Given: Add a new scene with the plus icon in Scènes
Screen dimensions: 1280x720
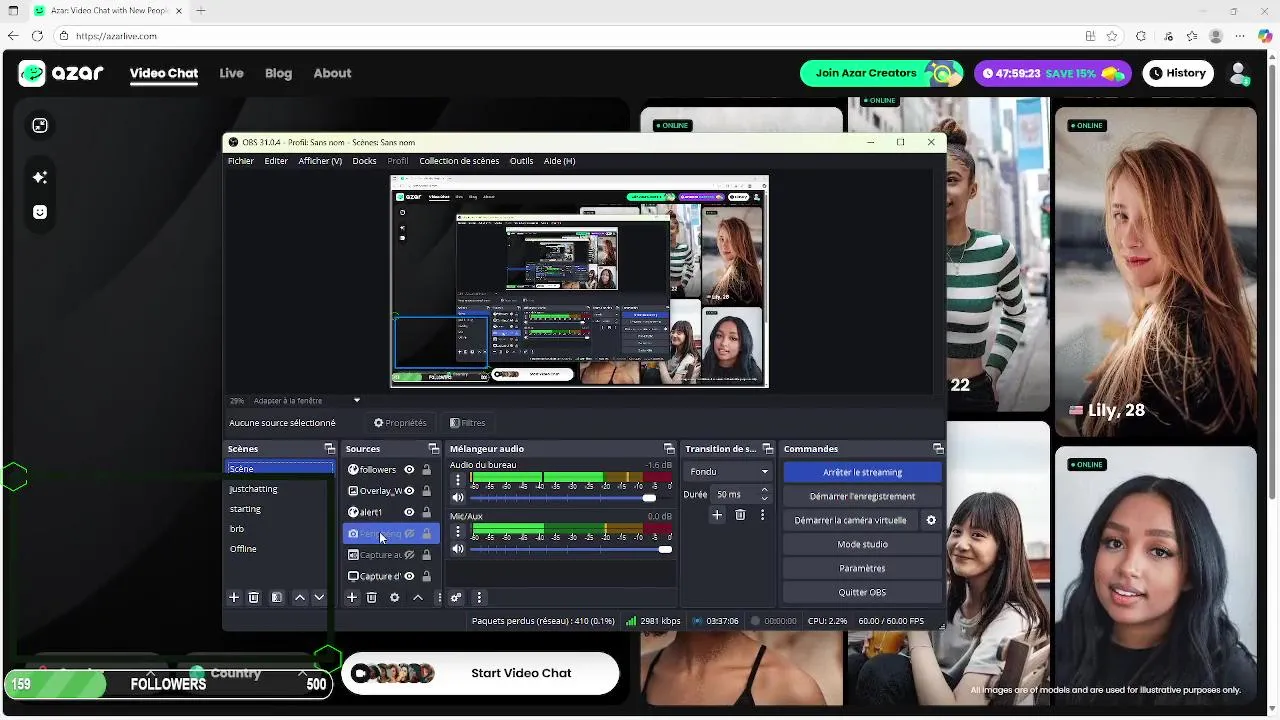Looking at the screenshot, I should tap(234, 597).
